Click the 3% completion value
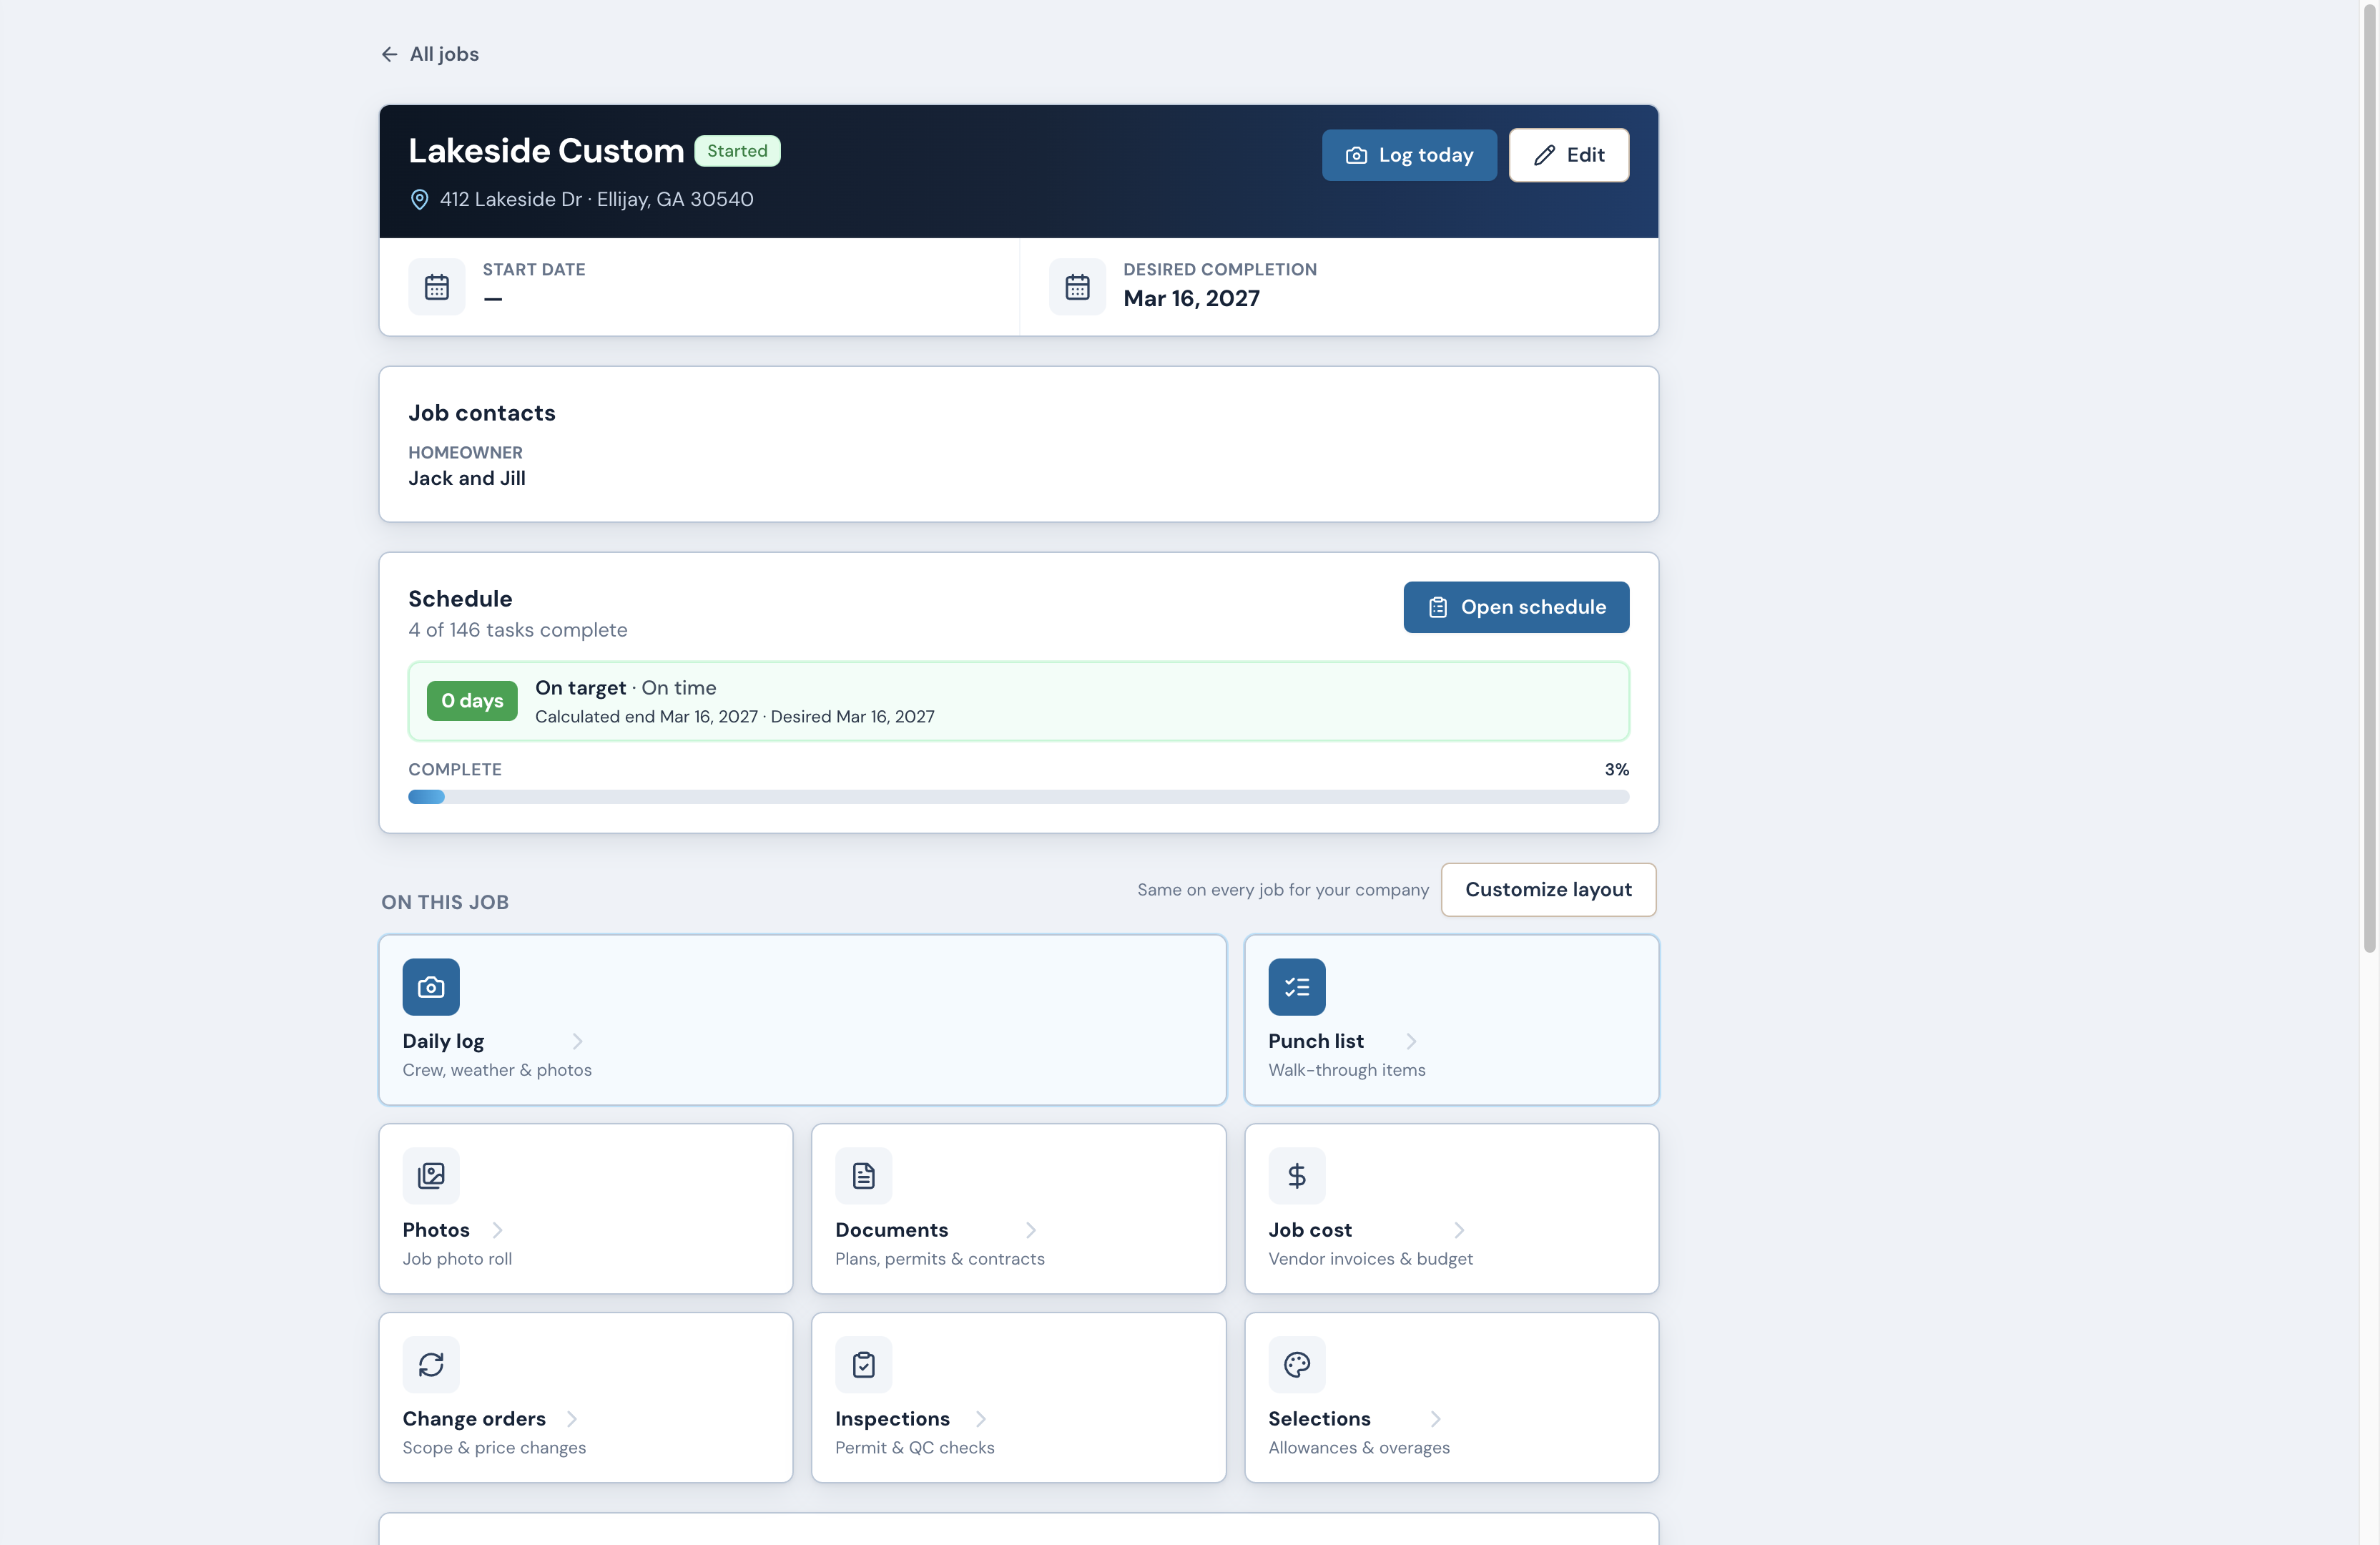This screenshot has height=1545, width=2380. click(x=1616, y=769)
